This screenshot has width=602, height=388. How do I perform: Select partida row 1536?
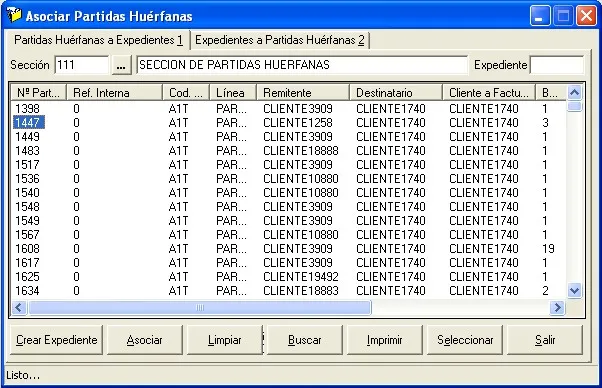tap(288, 179)
